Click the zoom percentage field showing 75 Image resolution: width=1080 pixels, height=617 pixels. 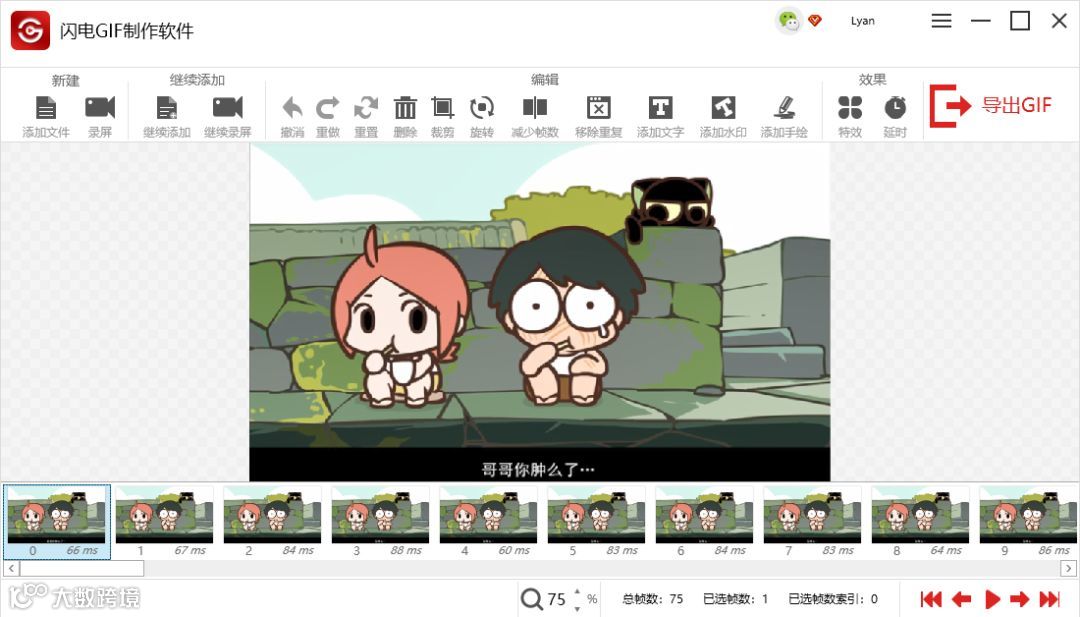point(557,599)
